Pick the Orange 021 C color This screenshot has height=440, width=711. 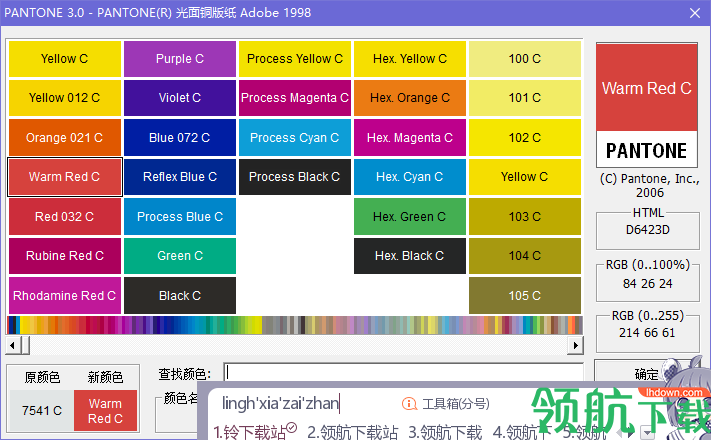pos(65,137)
